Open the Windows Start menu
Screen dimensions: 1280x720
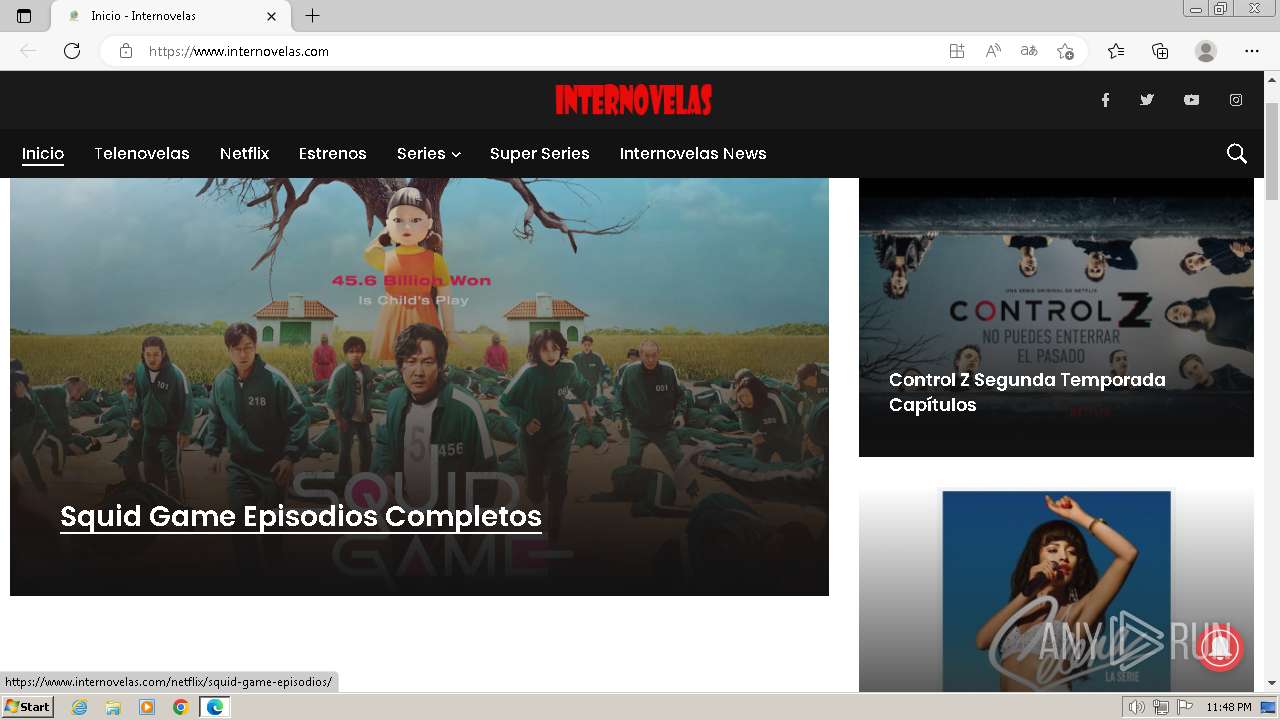tap(28, 707)
